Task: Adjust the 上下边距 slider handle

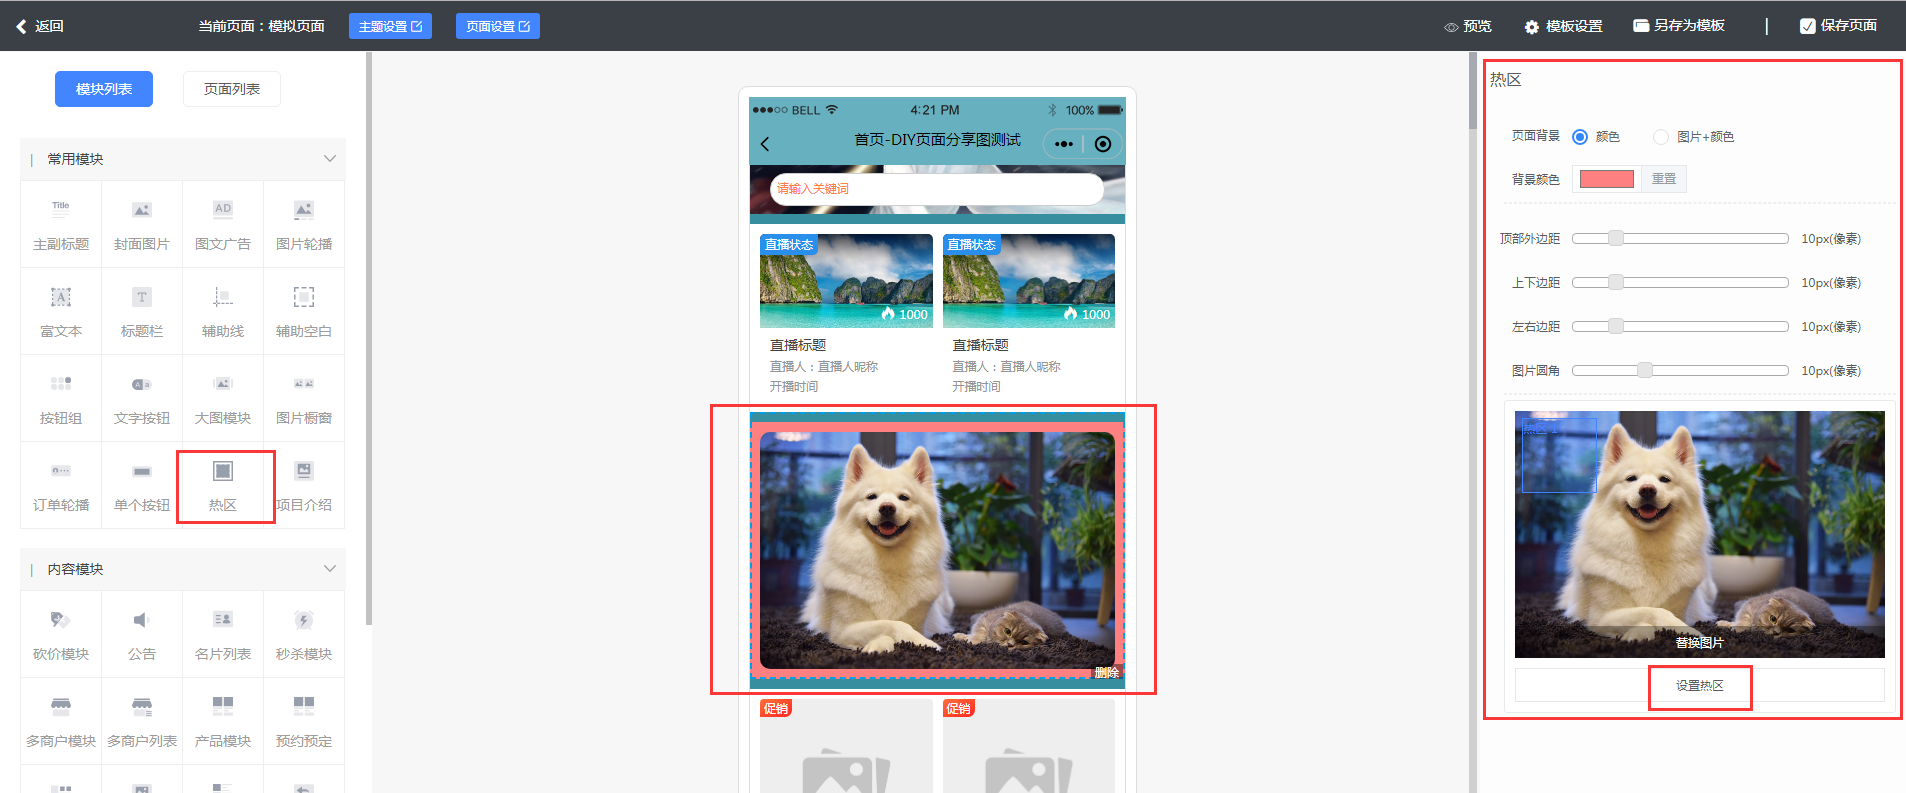Action: coord(1615,282)
